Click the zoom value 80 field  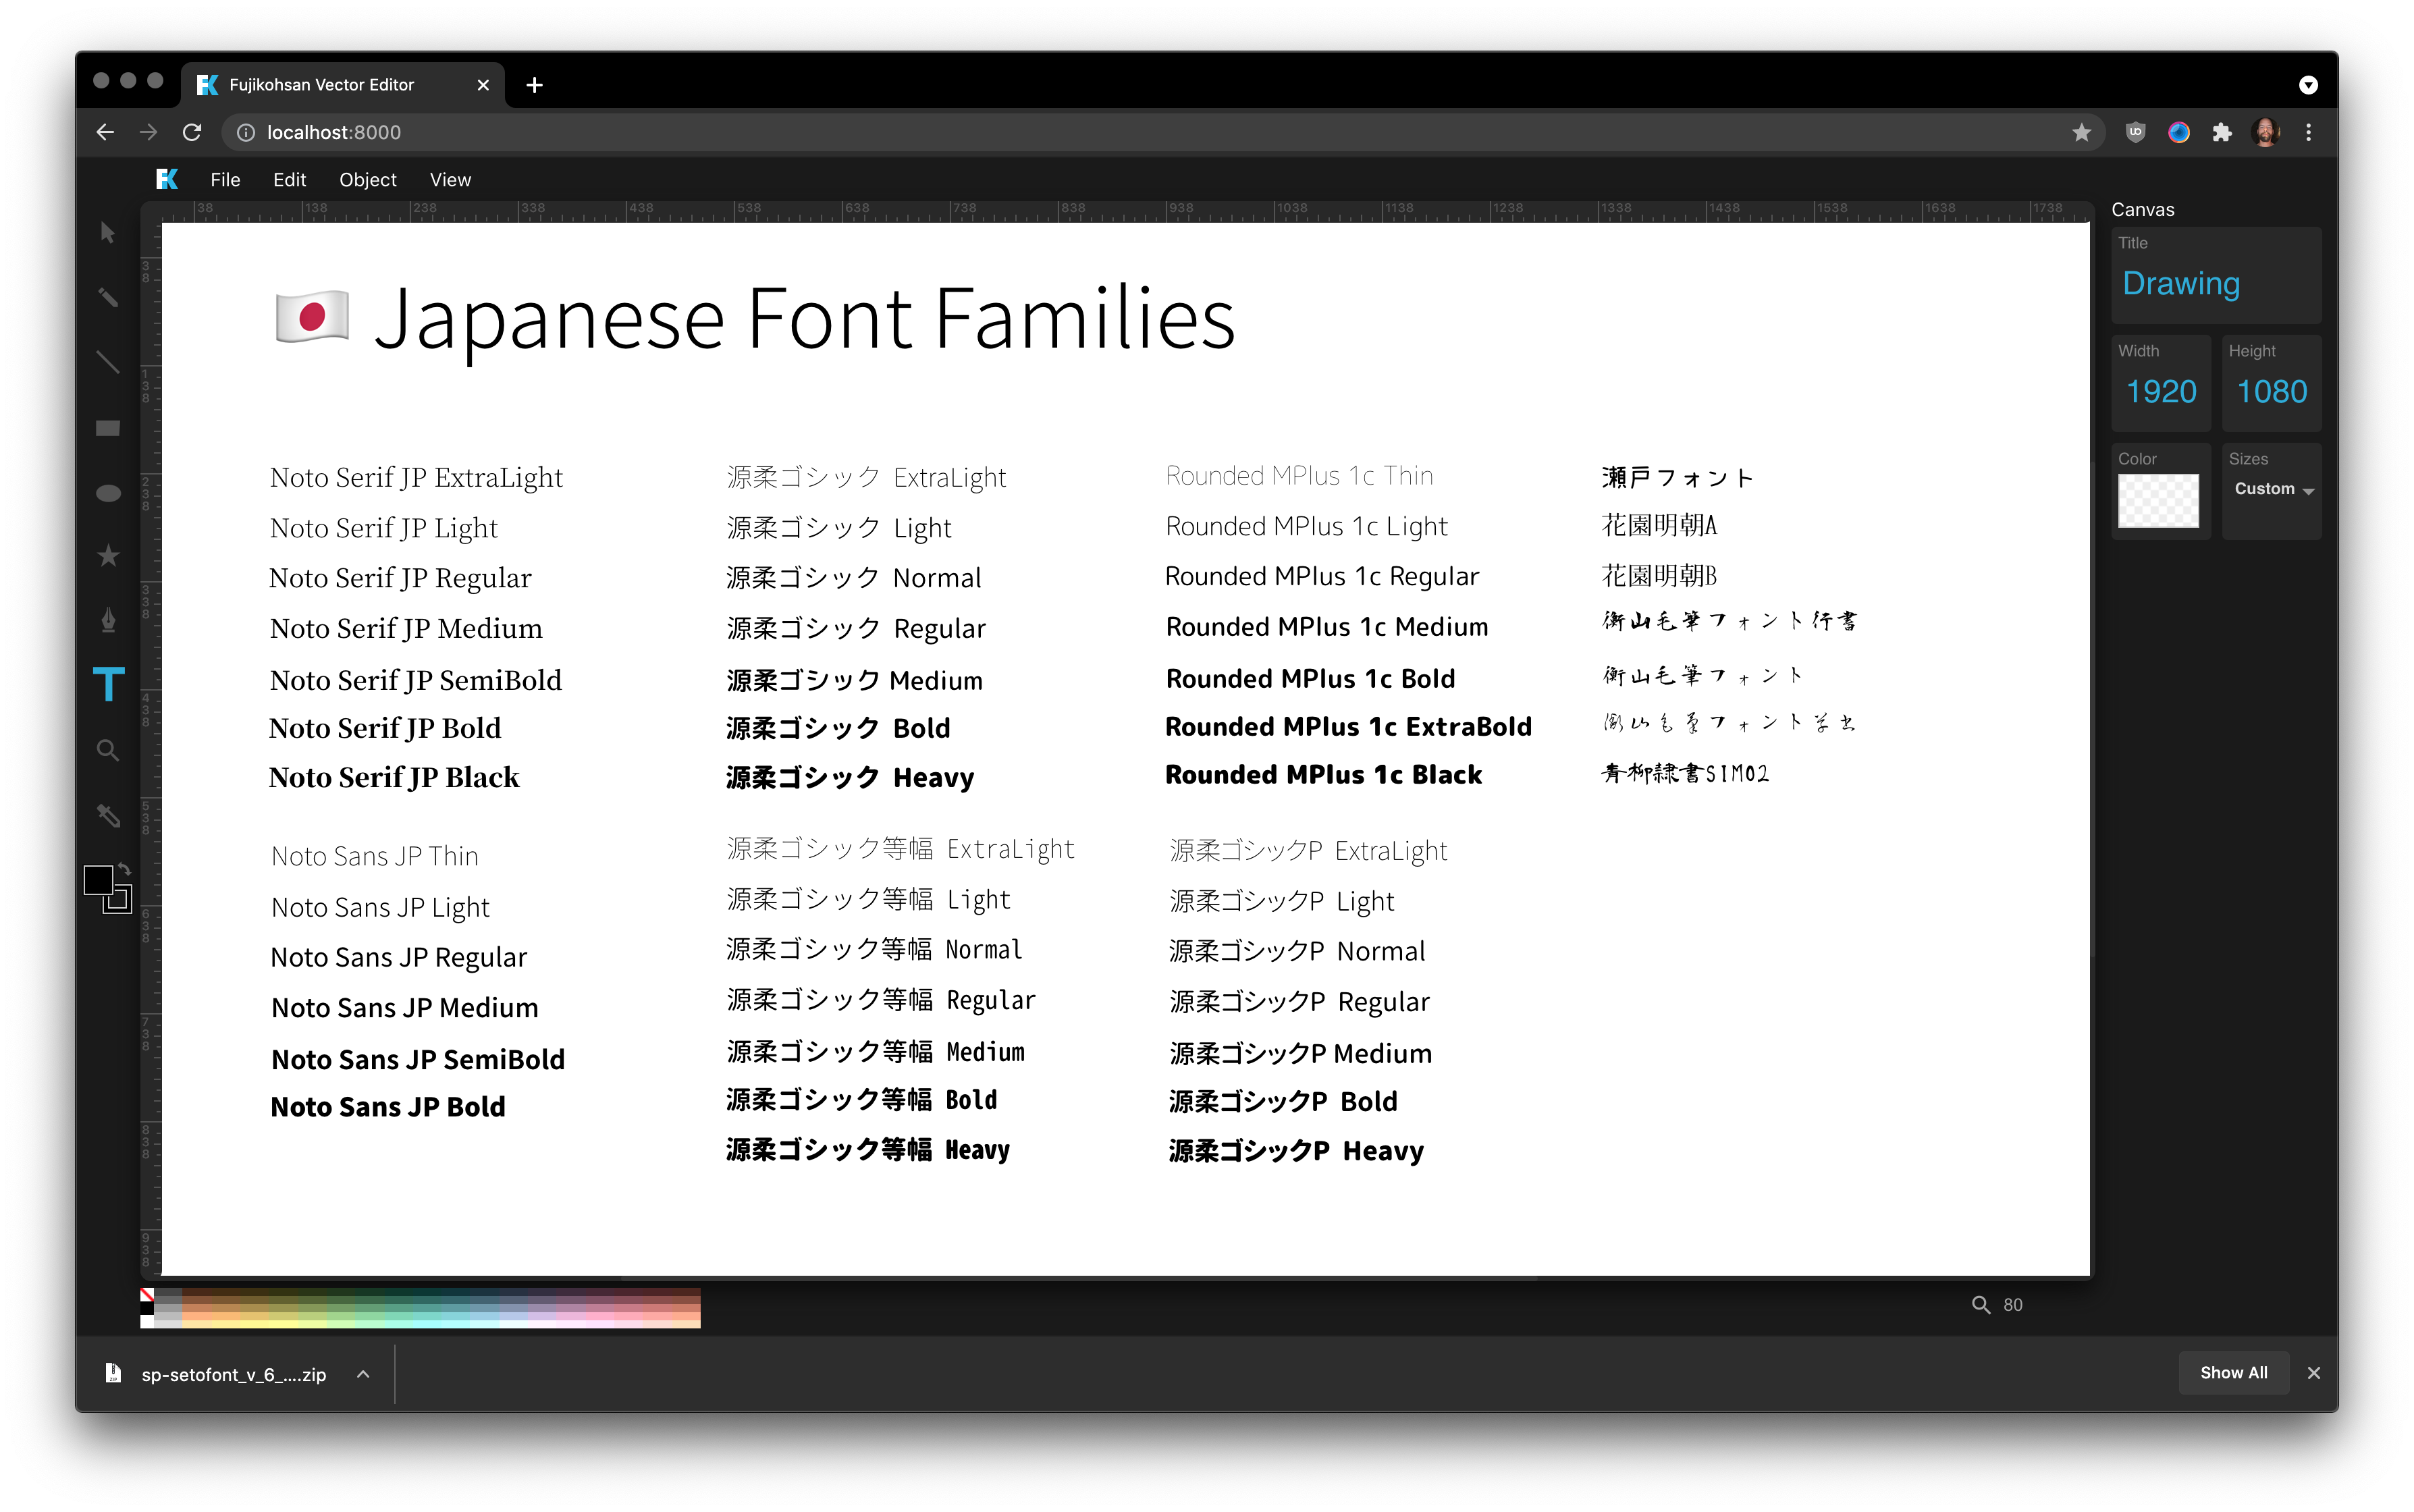(2013, 1305)
